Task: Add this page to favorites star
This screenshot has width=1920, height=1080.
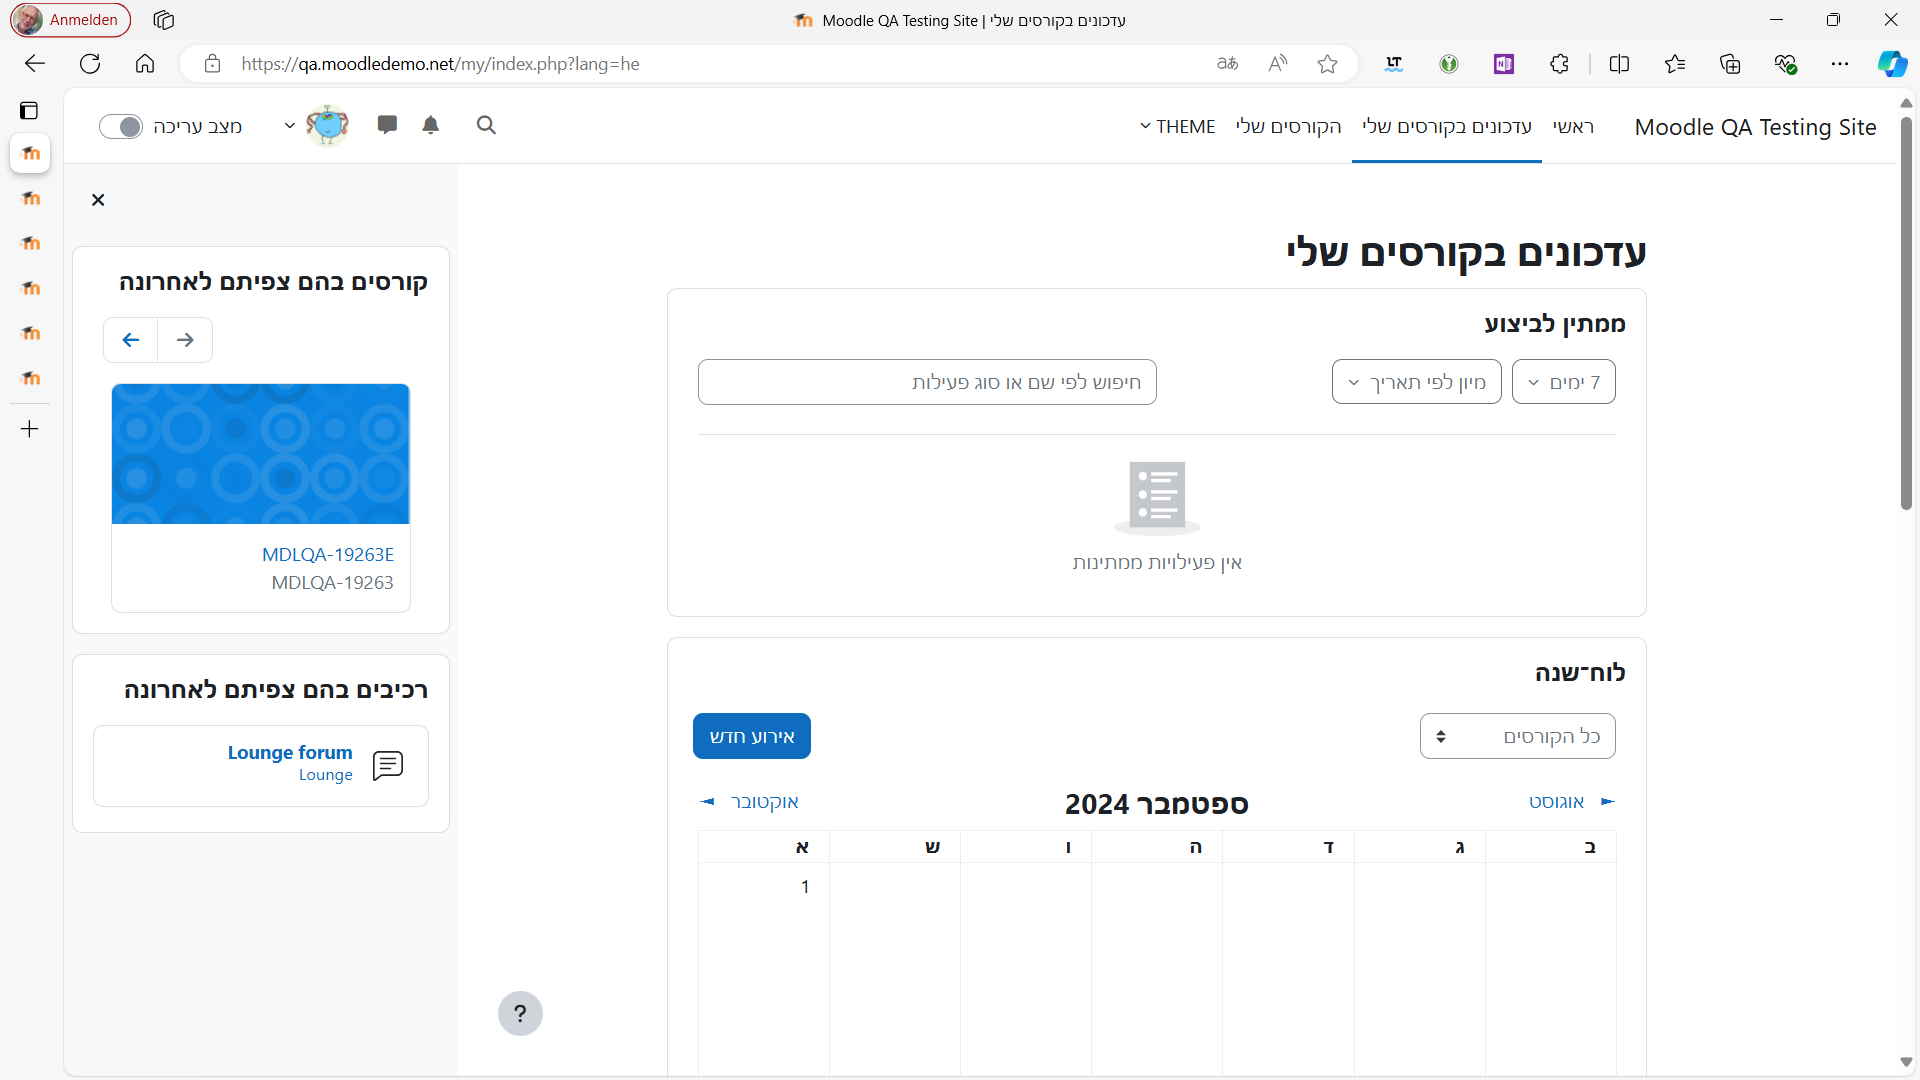Action: click(1328, 64)
